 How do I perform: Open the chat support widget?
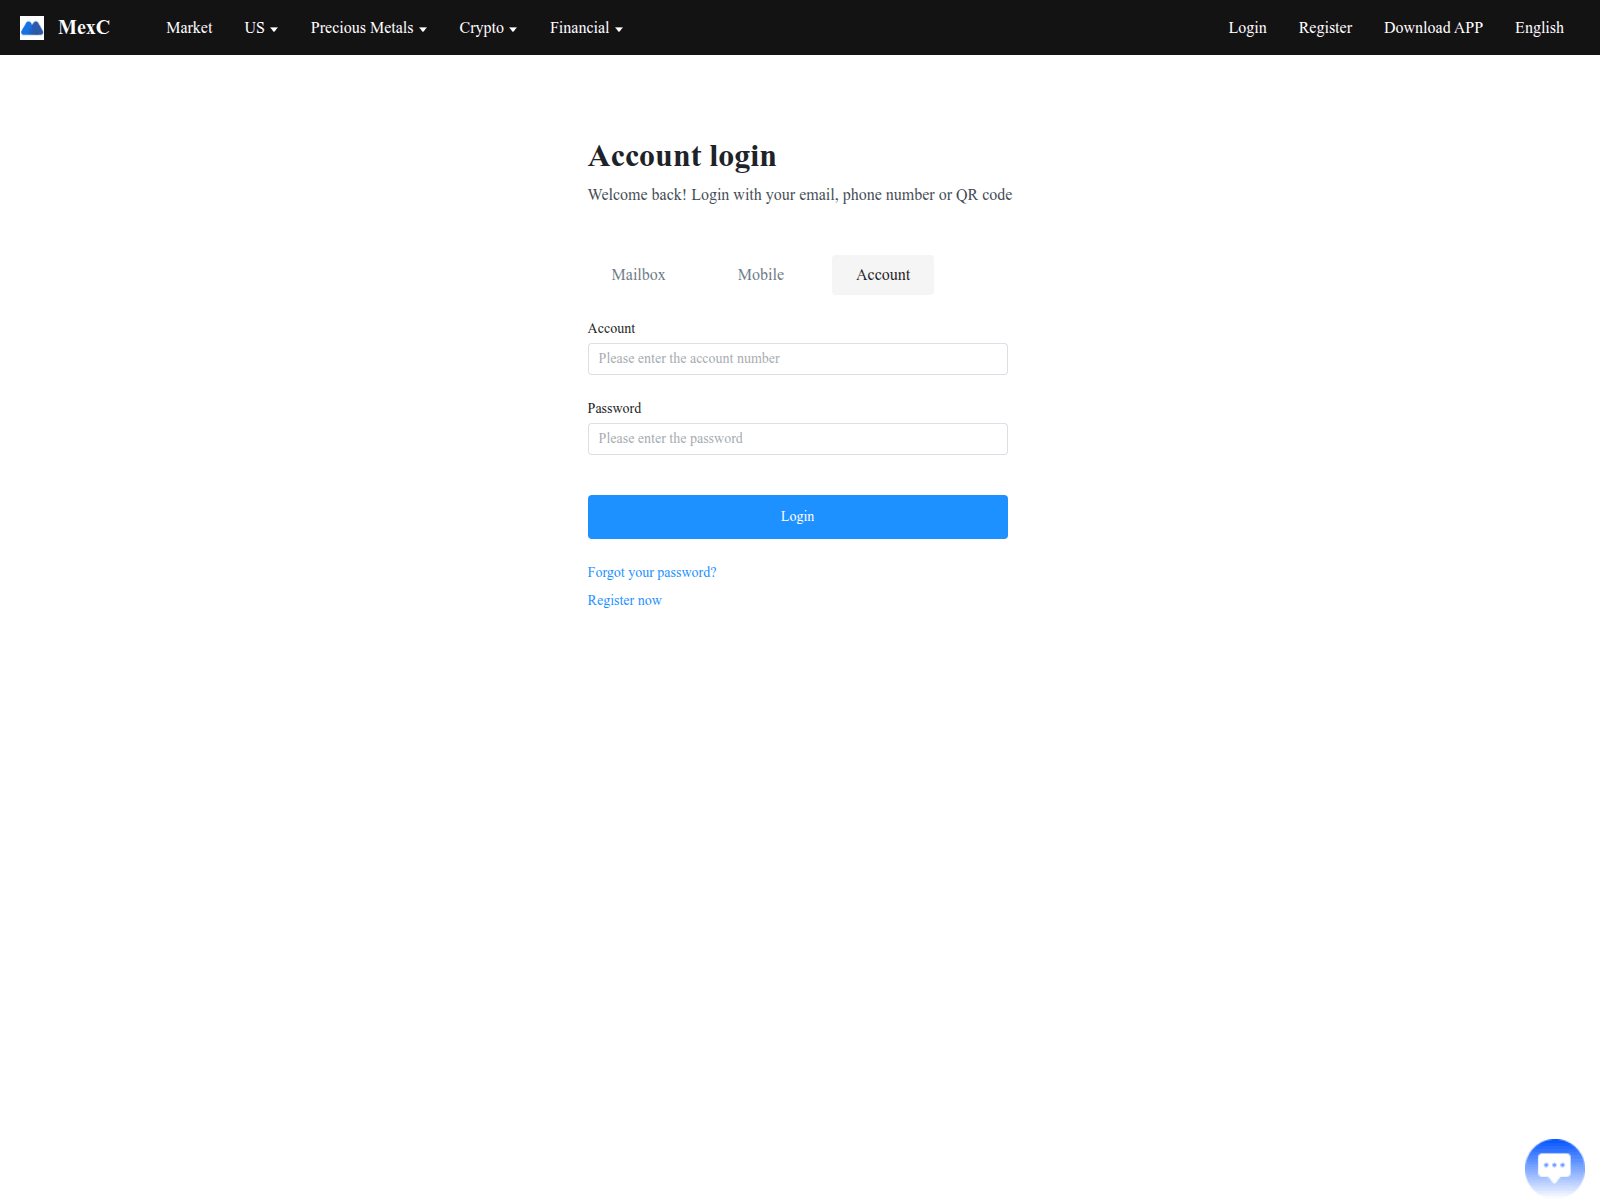[x=1554, y=1165]
